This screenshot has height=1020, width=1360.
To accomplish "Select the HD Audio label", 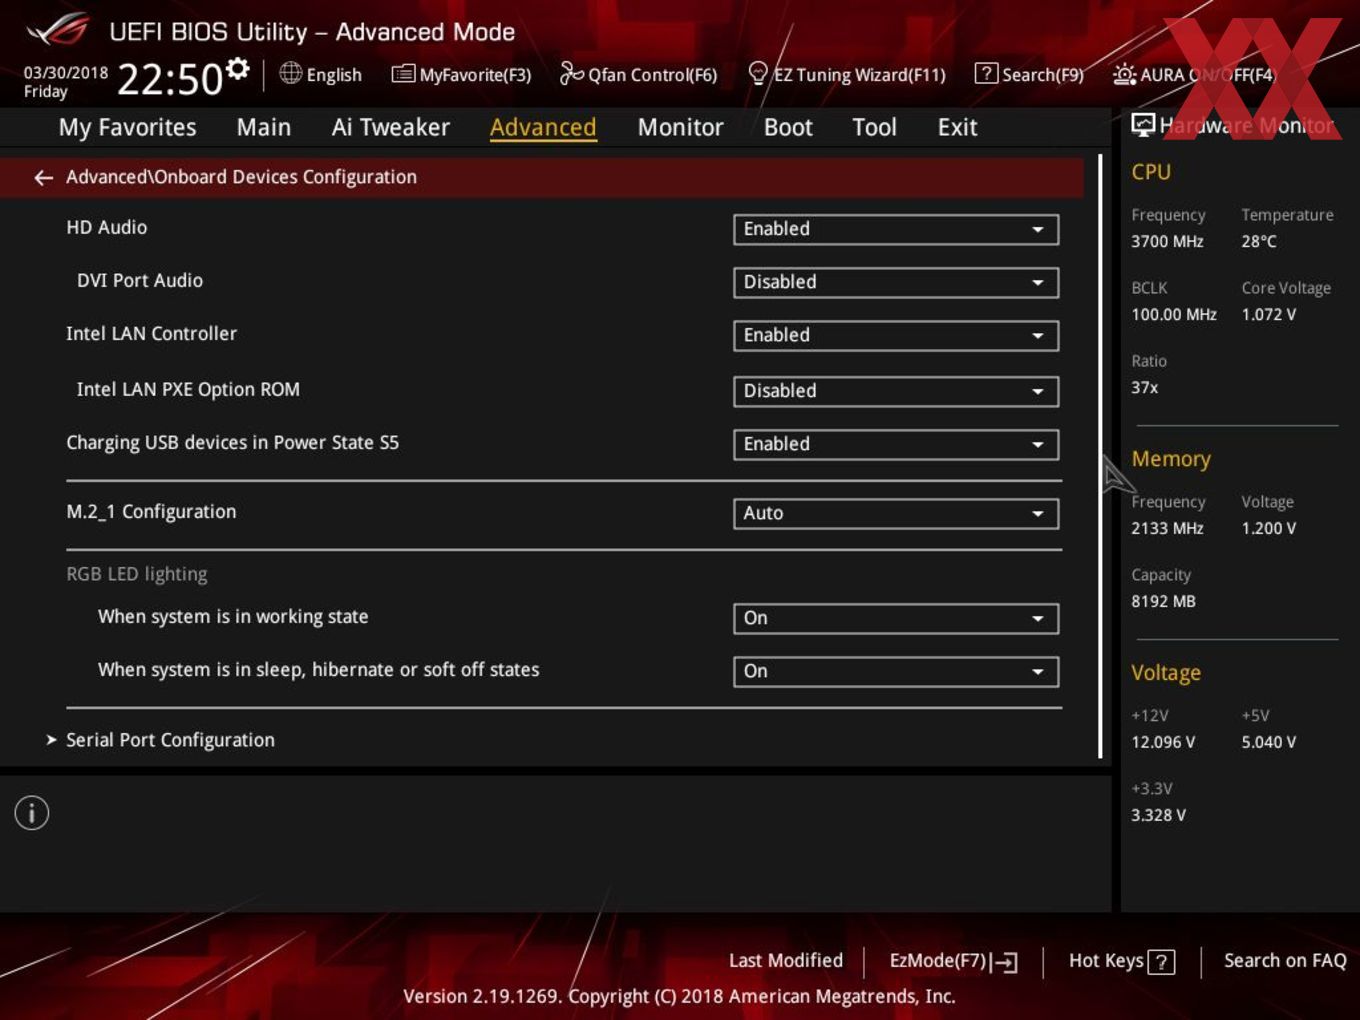I will [107, 227].
